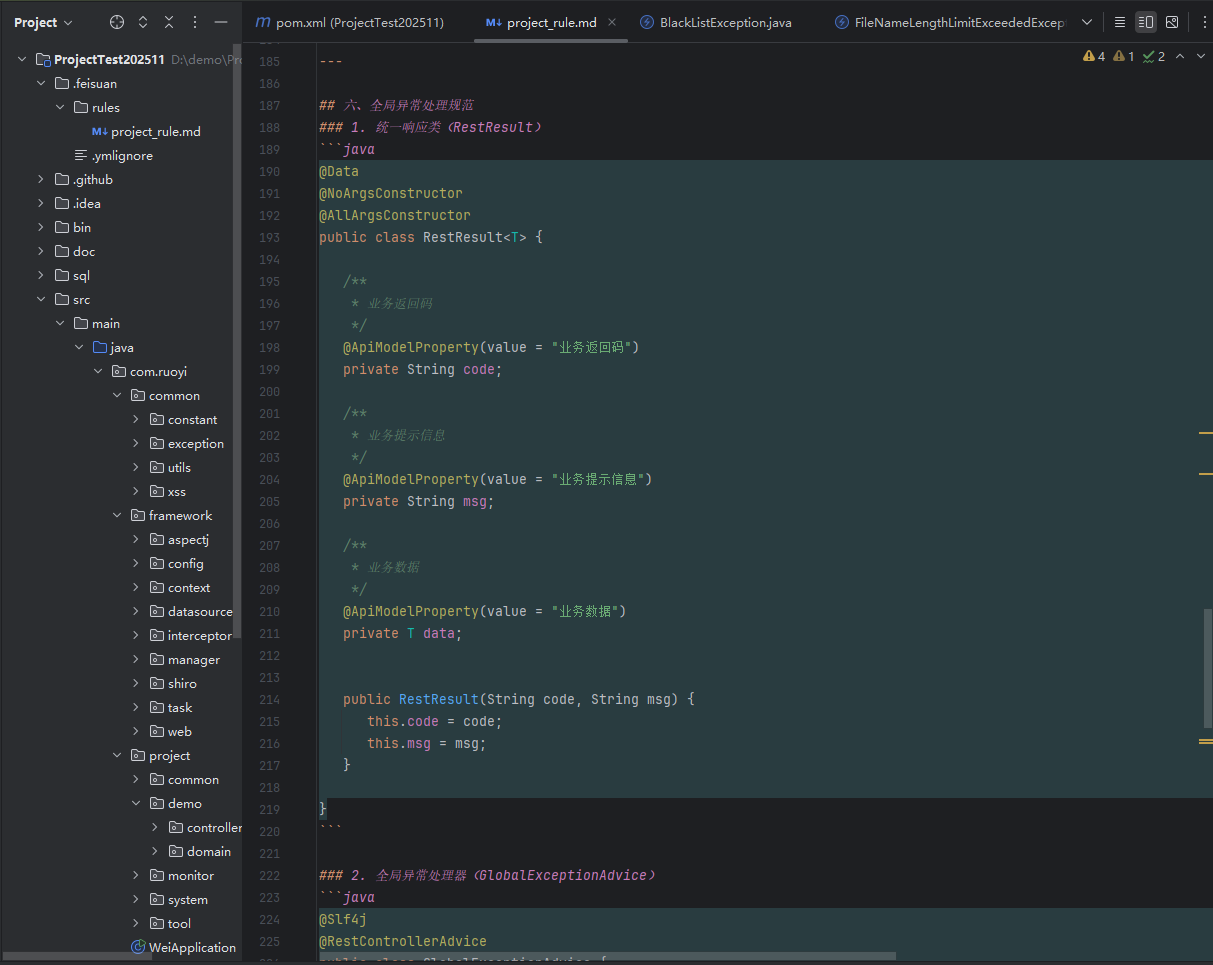Click the WeiApplication class icon
Screen dimensions: 1213x965
pos(139,947)
